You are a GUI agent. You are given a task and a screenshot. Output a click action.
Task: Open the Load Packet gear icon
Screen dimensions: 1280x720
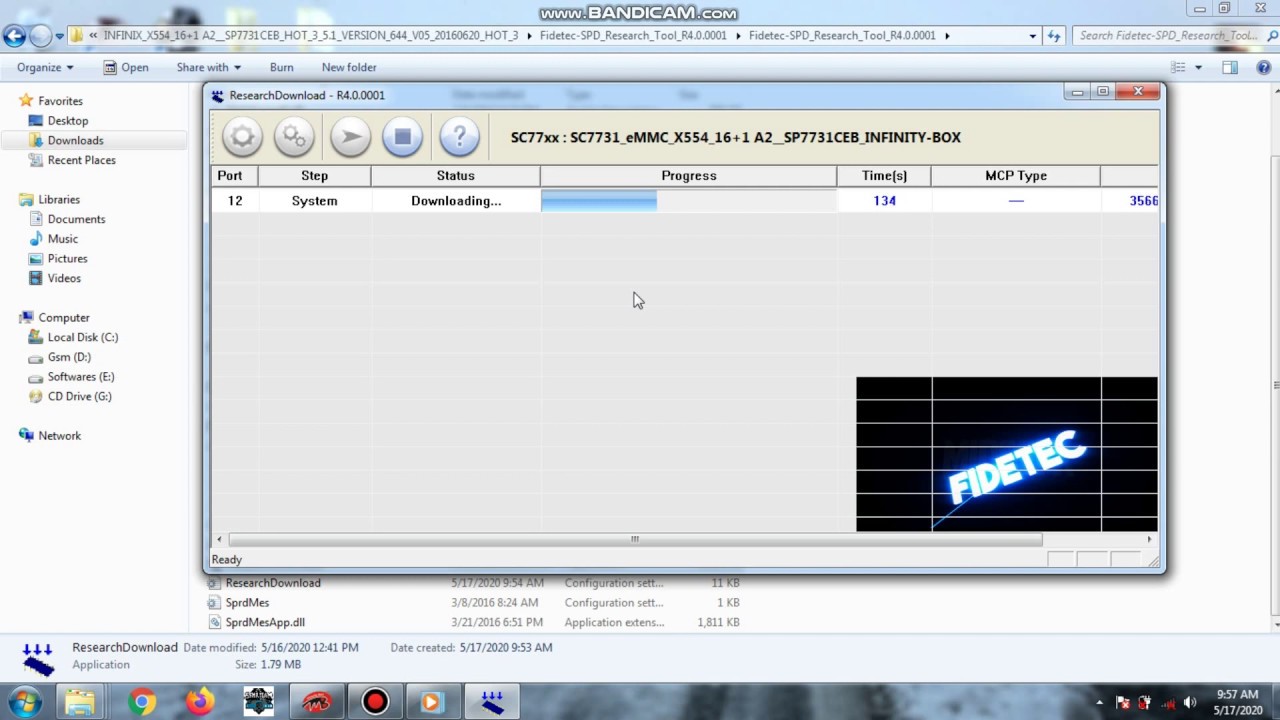pos(242,137)
